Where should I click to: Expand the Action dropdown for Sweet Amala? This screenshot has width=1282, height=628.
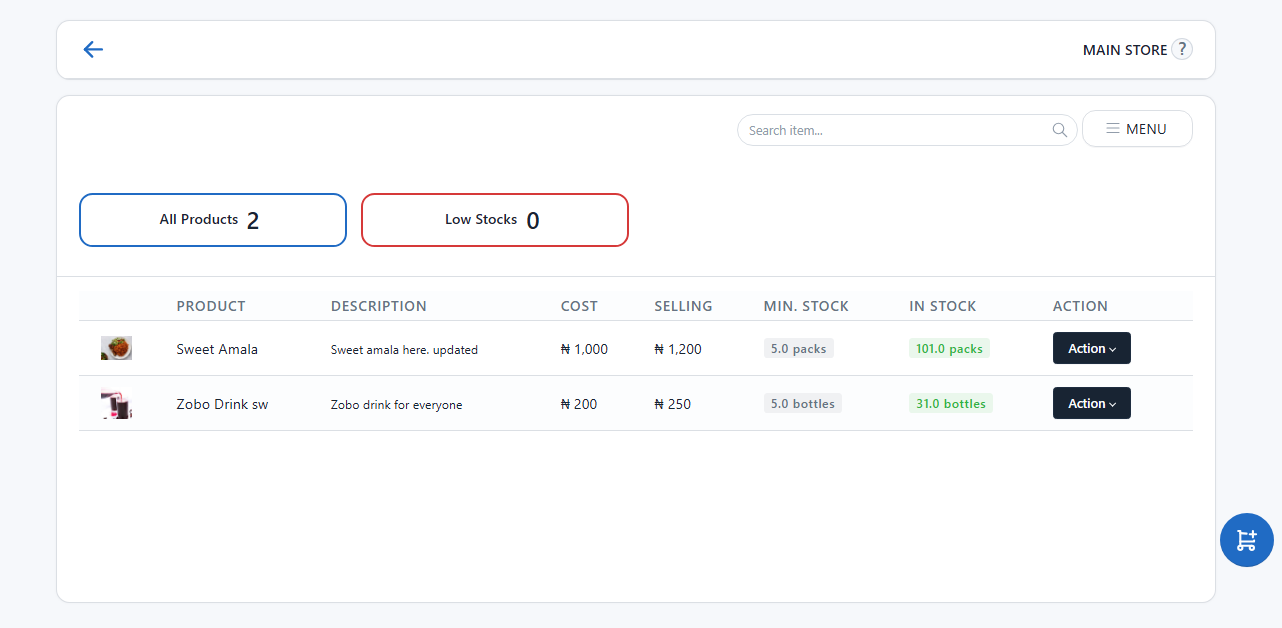1091,348
